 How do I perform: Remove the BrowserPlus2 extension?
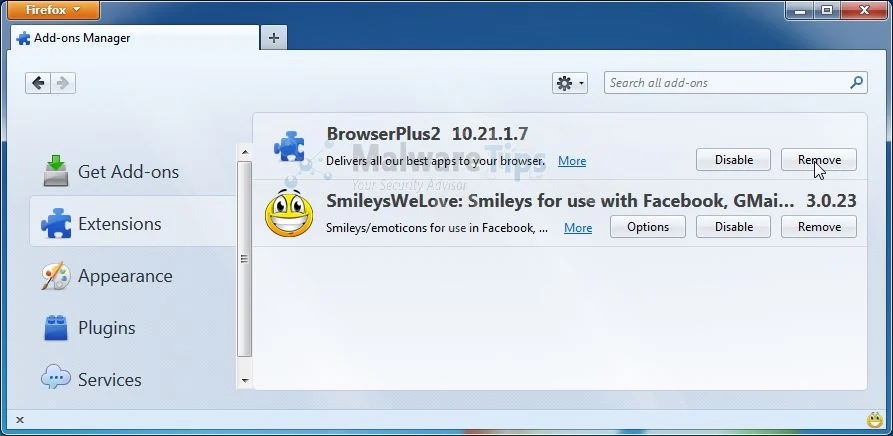[819, 160]
